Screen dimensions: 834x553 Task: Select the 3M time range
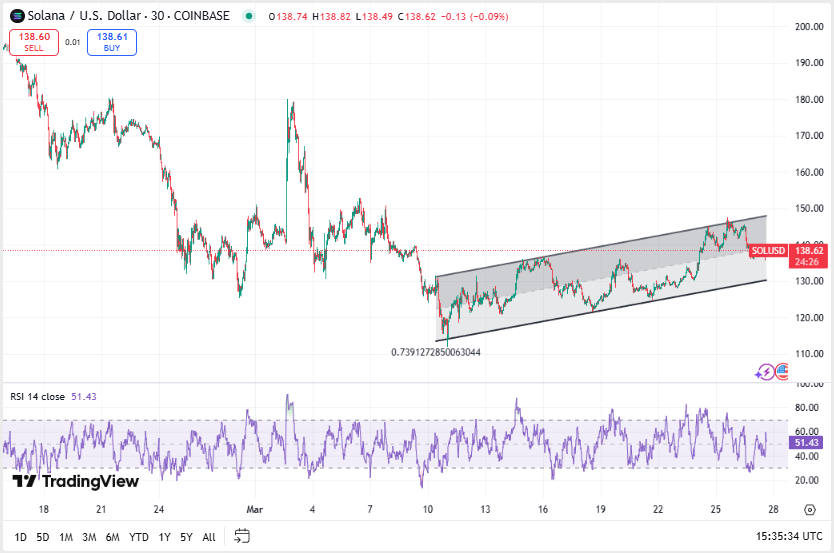pos(89,537)
